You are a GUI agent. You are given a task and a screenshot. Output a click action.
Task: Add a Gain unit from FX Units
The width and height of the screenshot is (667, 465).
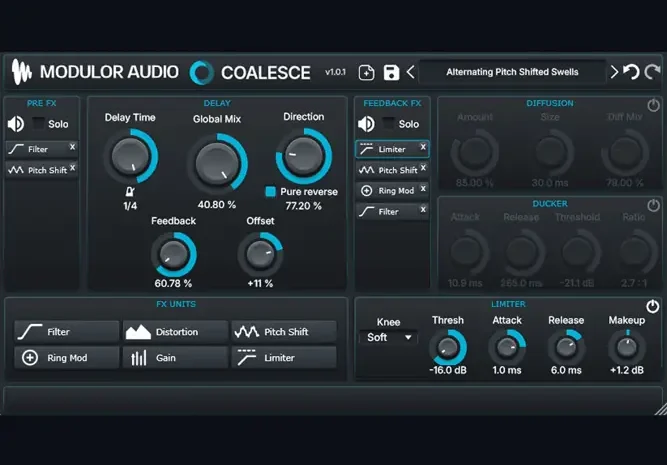coord(175,358)
